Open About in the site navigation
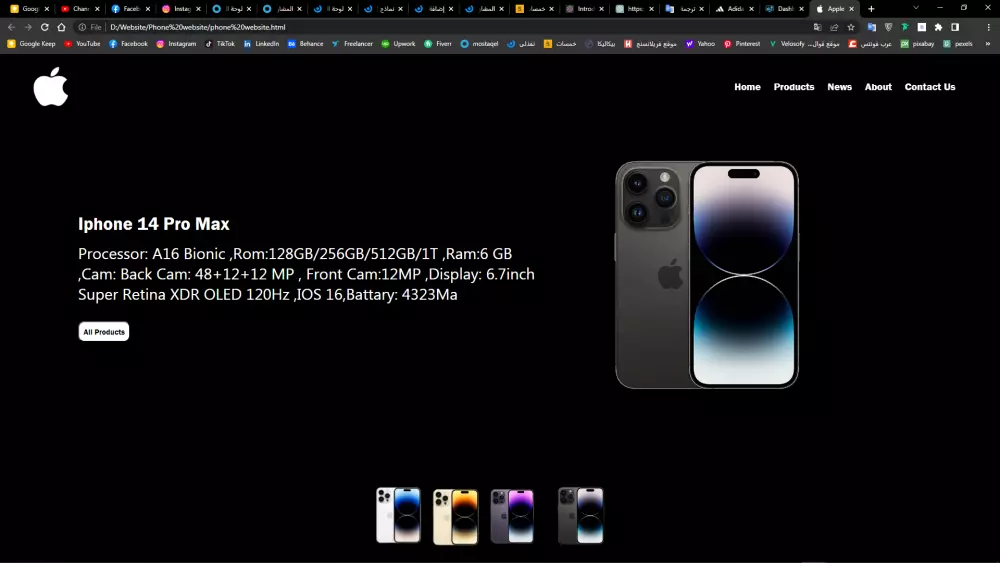Image resolution: width=1000 pixels, height=563 pixels. [878, 87]
